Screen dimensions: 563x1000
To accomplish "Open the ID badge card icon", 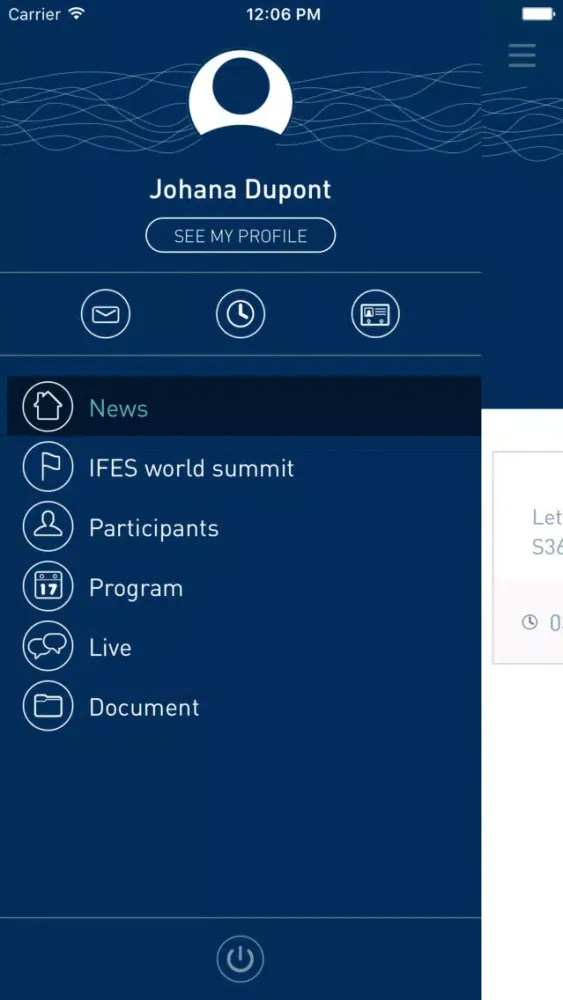I will tap(376, 314).
